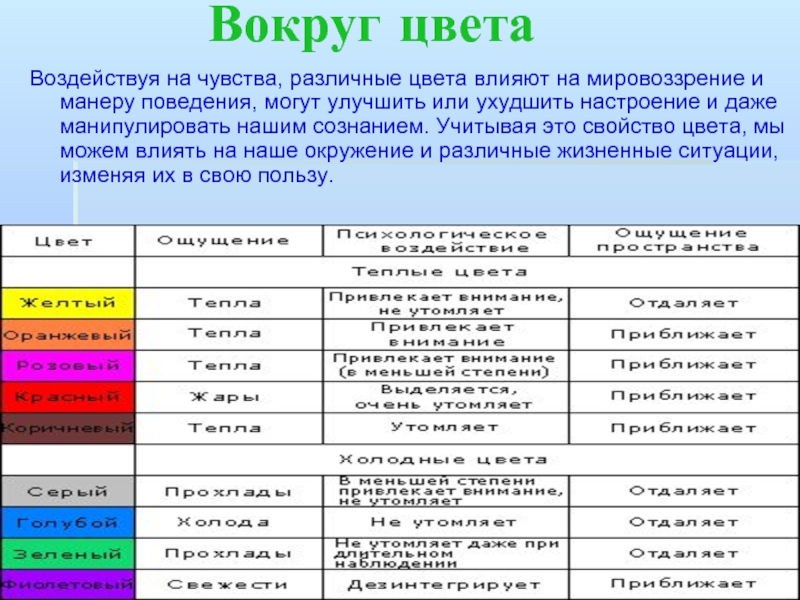The image size is (800, 600).
Task: Select "Выделяется, очень утомляет" cell
Action: click(x=444, y=397)
